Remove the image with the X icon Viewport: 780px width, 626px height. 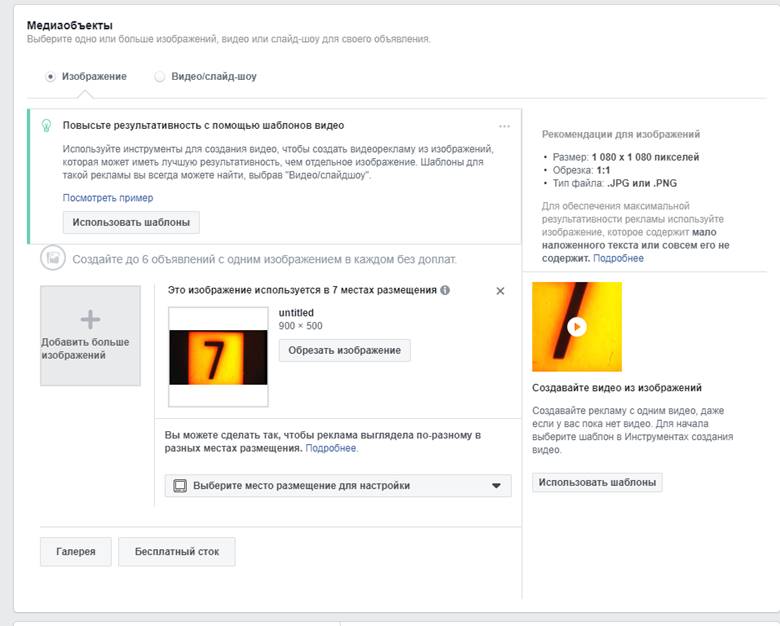pos(500,290)
